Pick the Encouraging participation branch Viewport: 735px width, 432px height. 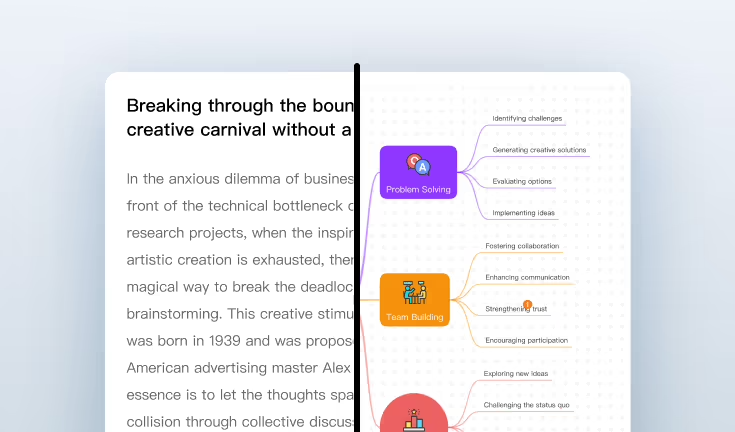coord(526,340)
